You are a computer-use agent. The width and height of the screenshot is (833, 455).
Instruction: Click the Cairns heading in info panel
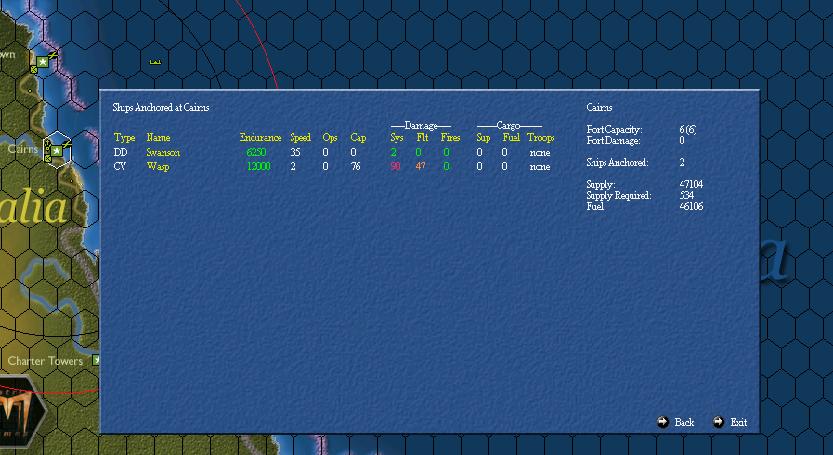coord(599,107)
